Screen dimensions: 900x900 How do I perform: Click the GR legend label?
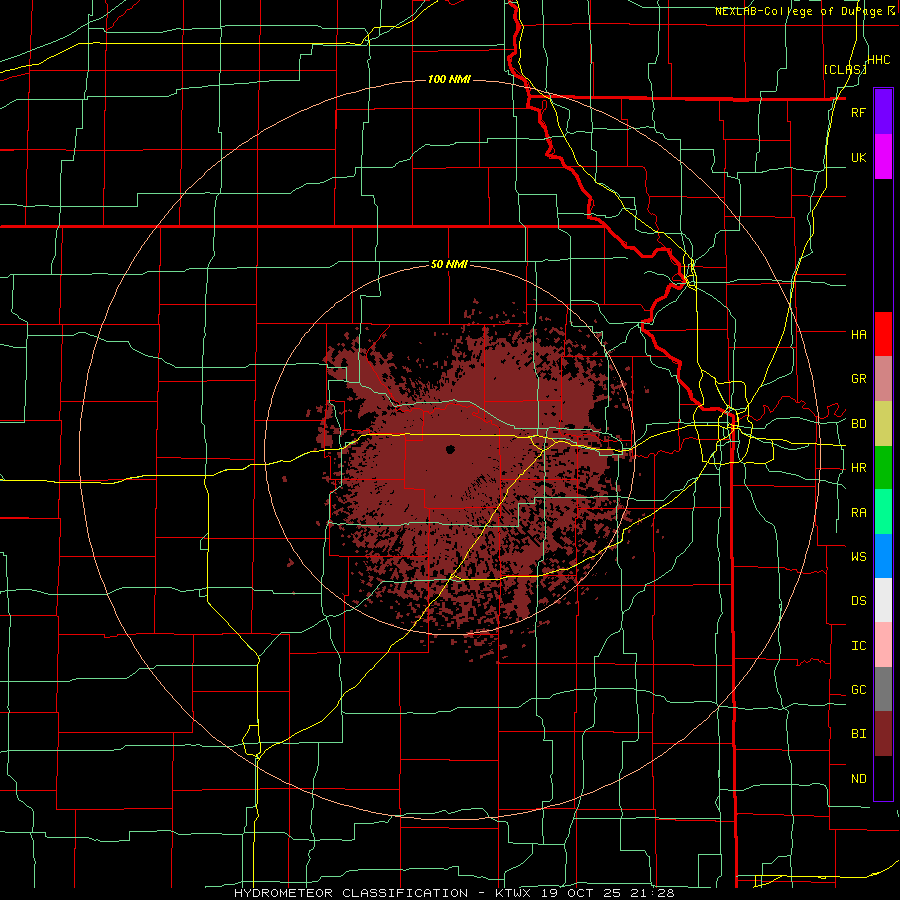click(x=858, y=379)
